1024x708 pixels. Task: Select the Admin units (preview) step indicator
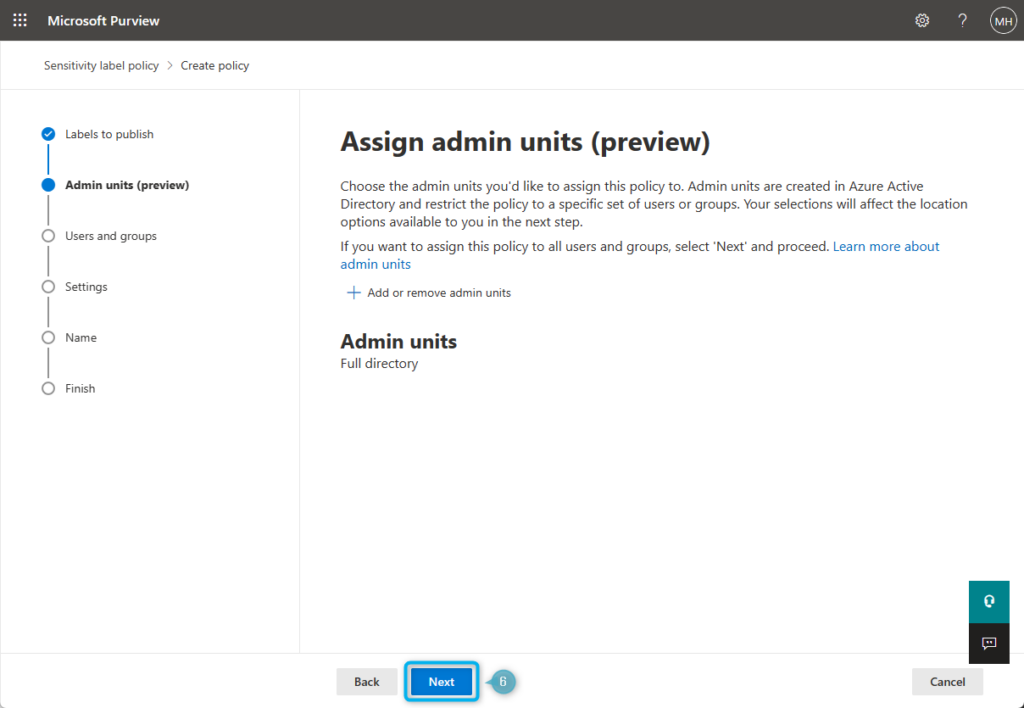click(x=47, y=184)
